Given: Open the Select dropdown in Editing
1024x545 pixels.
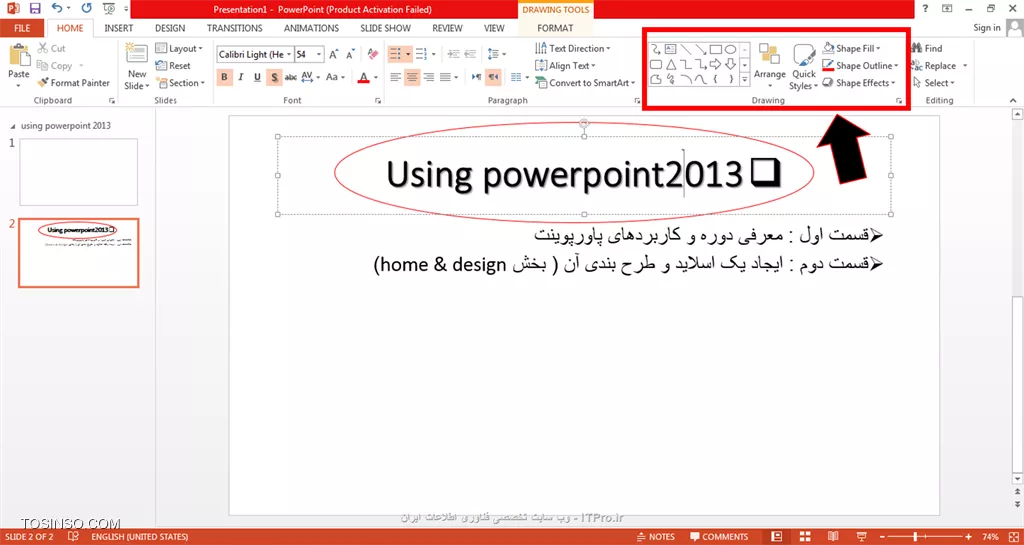Looking at the screenshot, I should click(934, 83).
